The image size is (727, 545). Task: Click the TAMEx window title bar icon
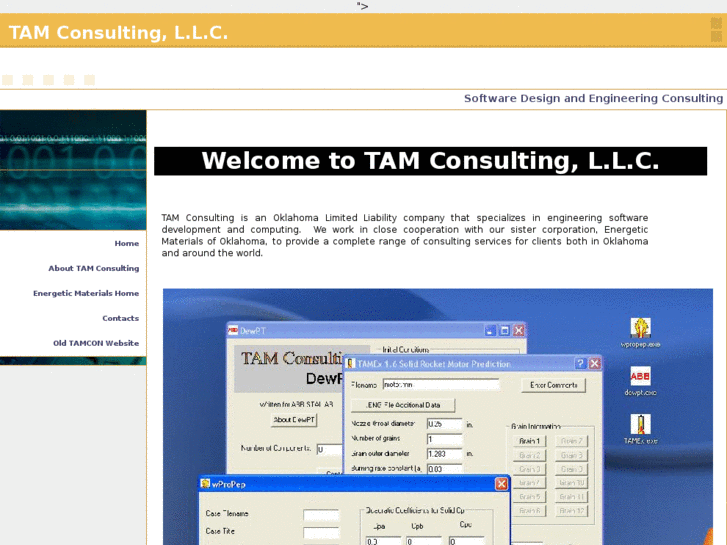click(x=351, y=364)
